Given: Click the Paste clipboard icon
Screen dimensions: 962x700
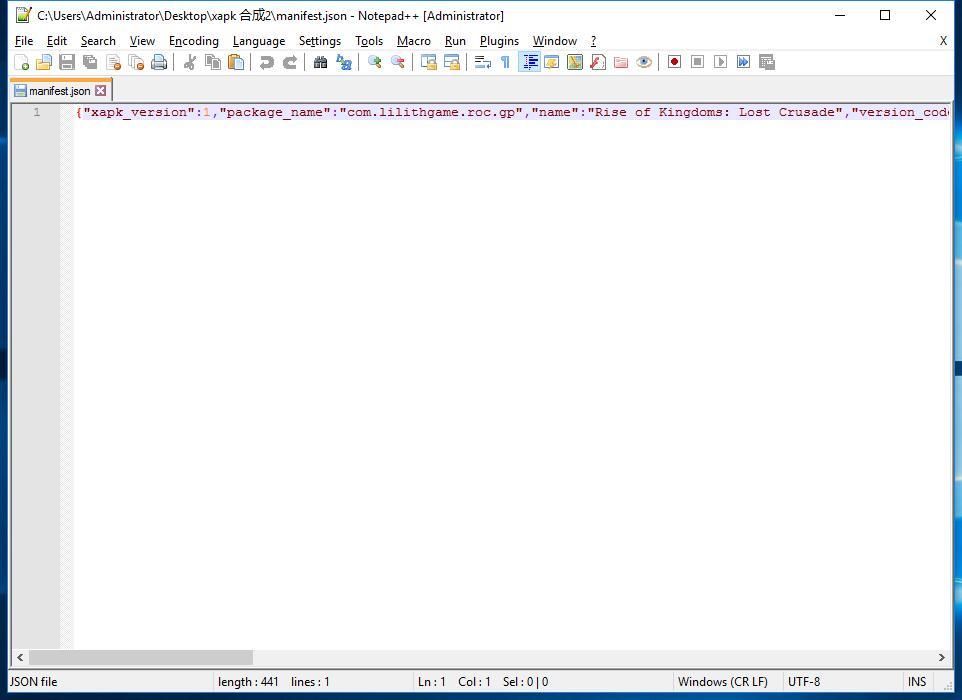Looking at the screenshot, I should pos(236,62).
